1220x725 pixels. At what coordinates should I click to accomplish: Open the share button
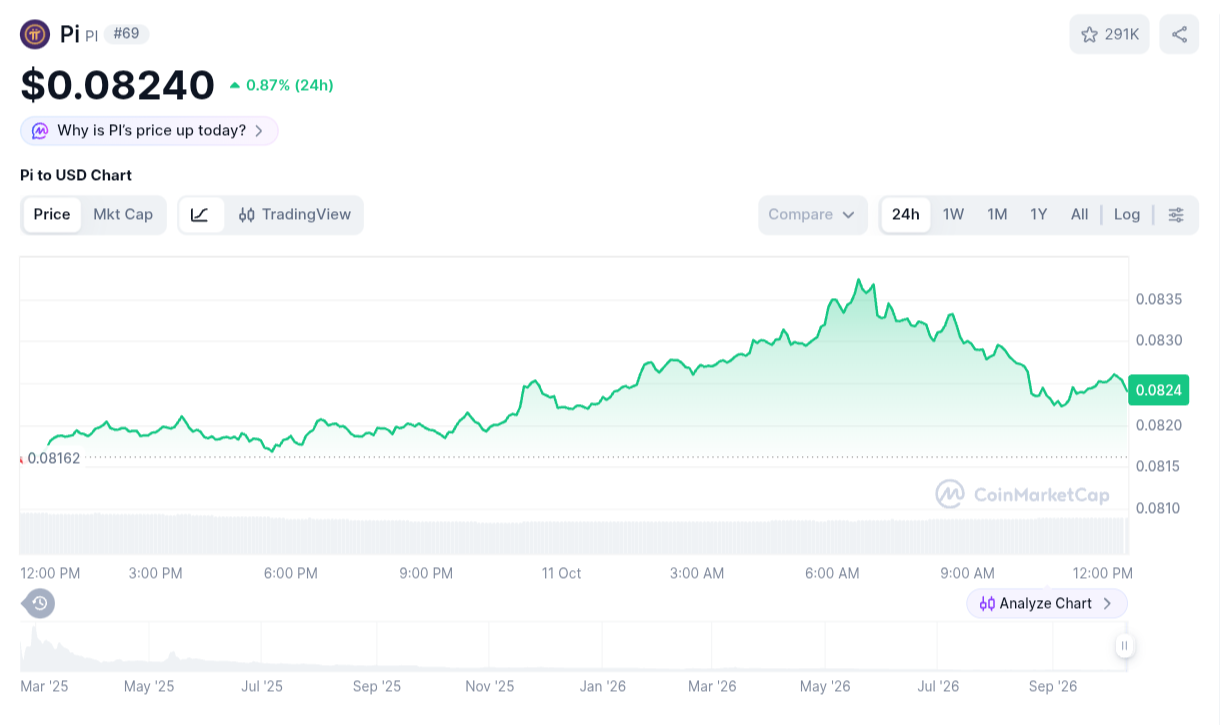1179,34
